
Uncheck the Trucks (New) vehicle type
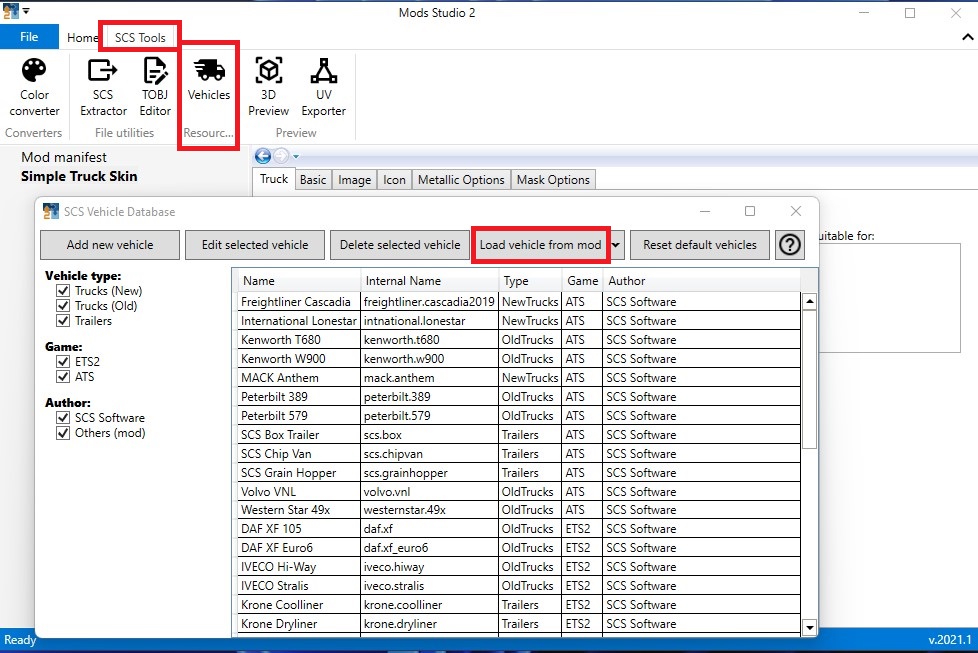click(x=63, y=291)
